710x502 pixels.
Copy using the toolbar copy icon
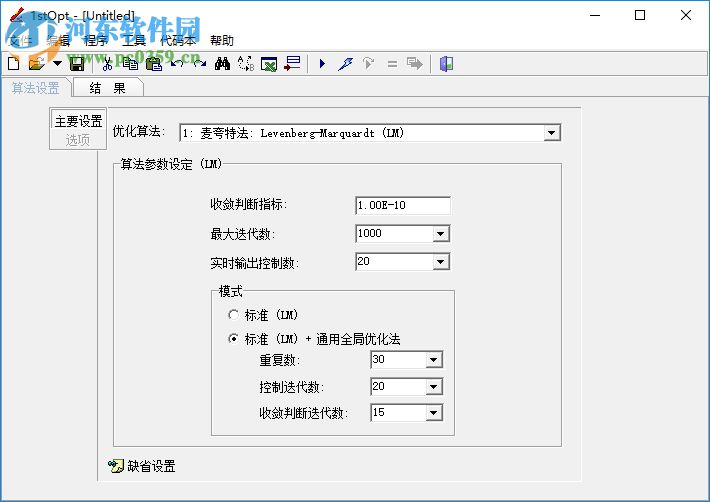click(130, 64)
